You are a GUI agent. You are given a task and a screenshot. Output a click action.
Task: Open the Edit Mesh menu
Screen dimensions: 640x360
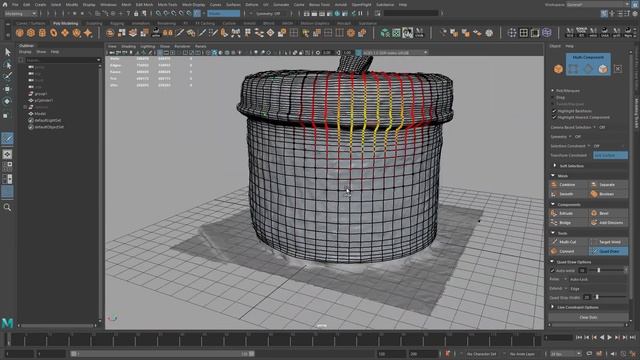click(144, 4)
